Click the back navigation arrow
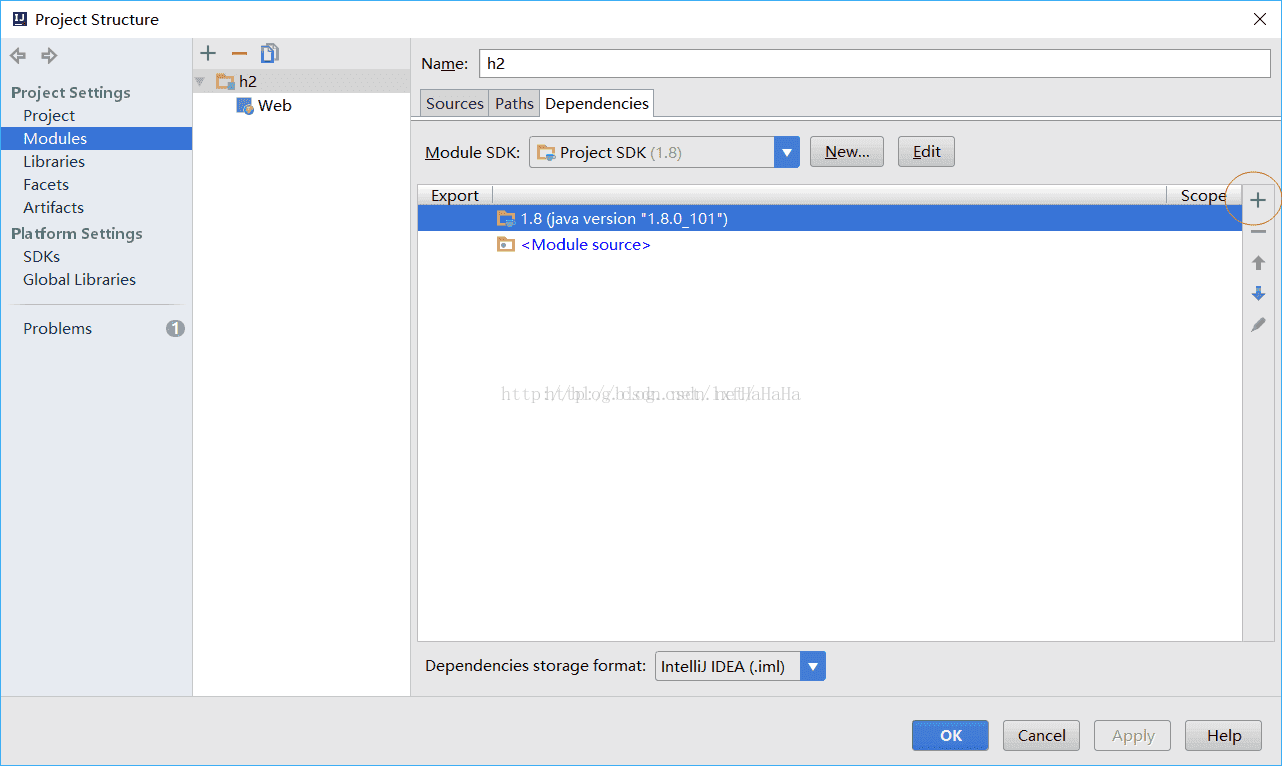Image resolution: width=1282 pixels, height=766 pixels. click(18, 56)
